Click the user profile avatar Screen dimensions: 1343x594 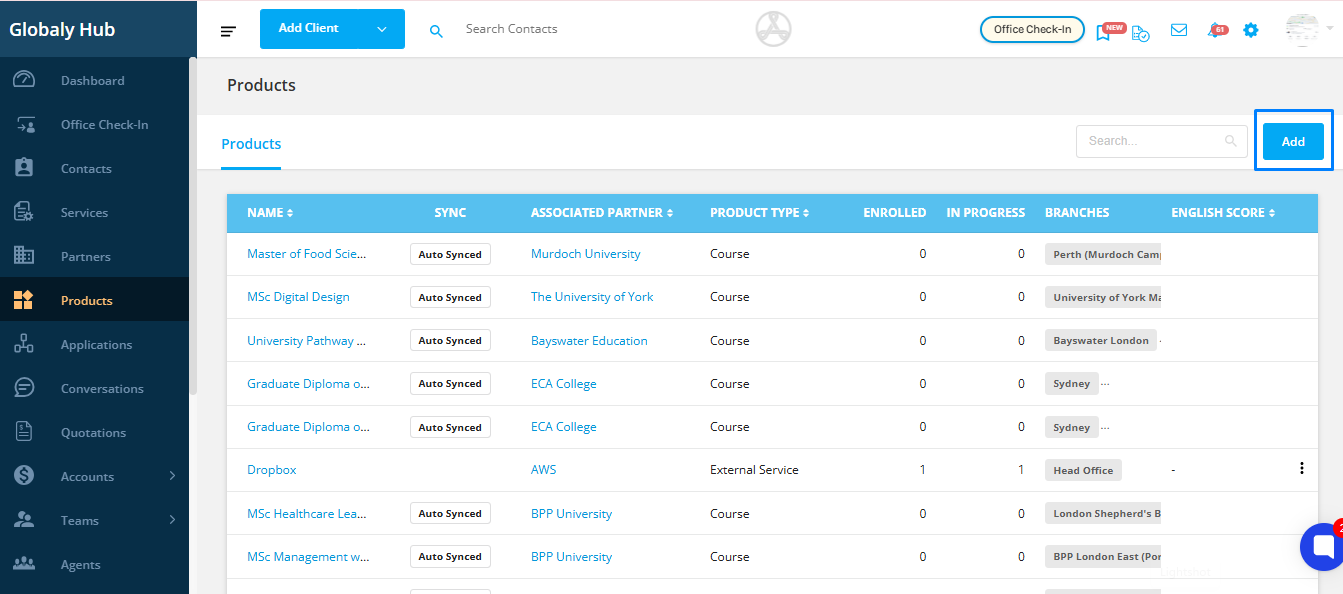1302,30
